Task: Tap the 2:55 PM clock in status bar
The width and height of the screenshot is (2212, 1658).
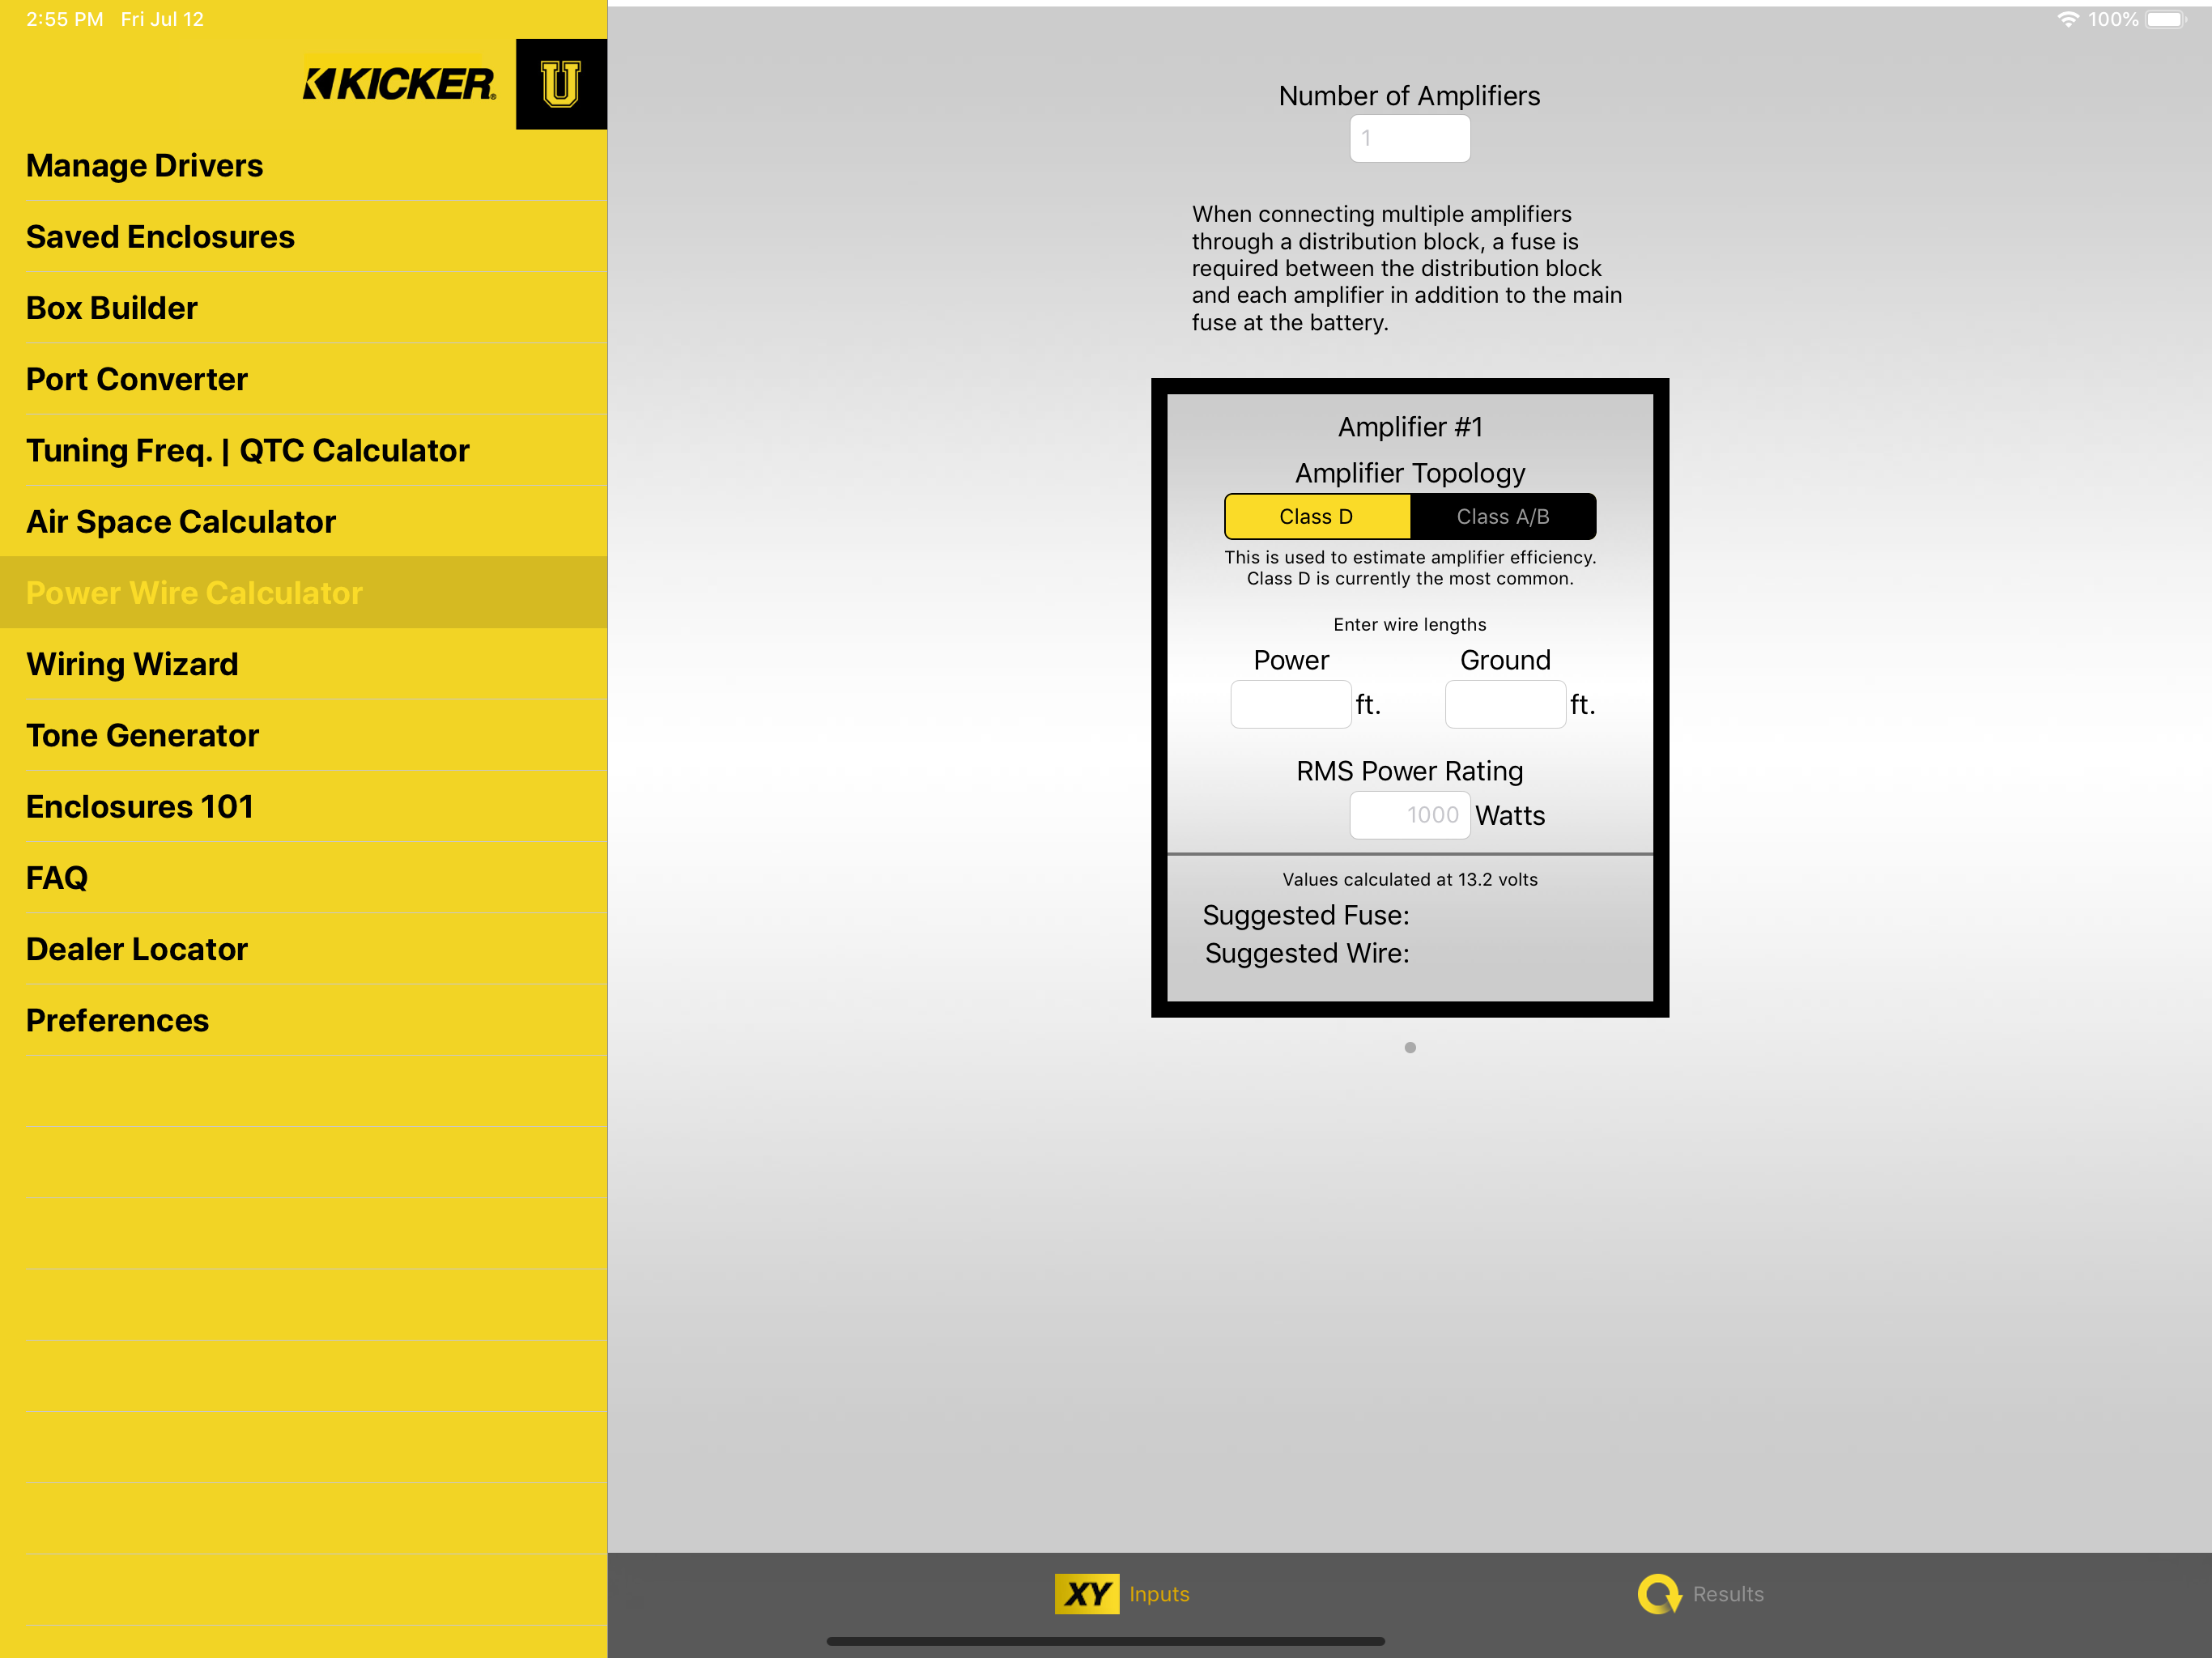Action: [65, 19]
